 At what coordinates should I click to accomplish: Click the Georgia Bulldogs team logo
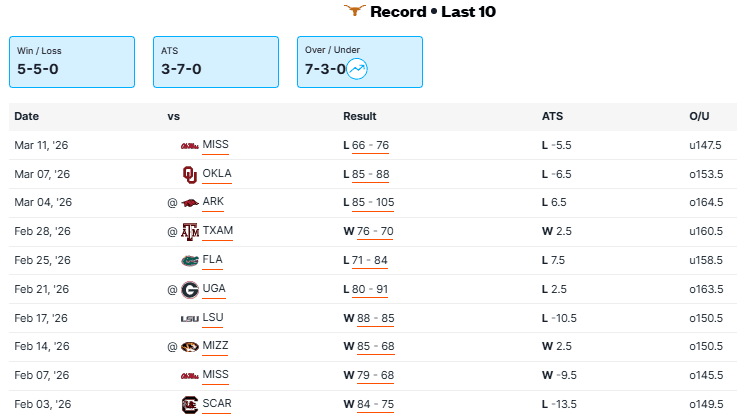(x=190, y=290)
